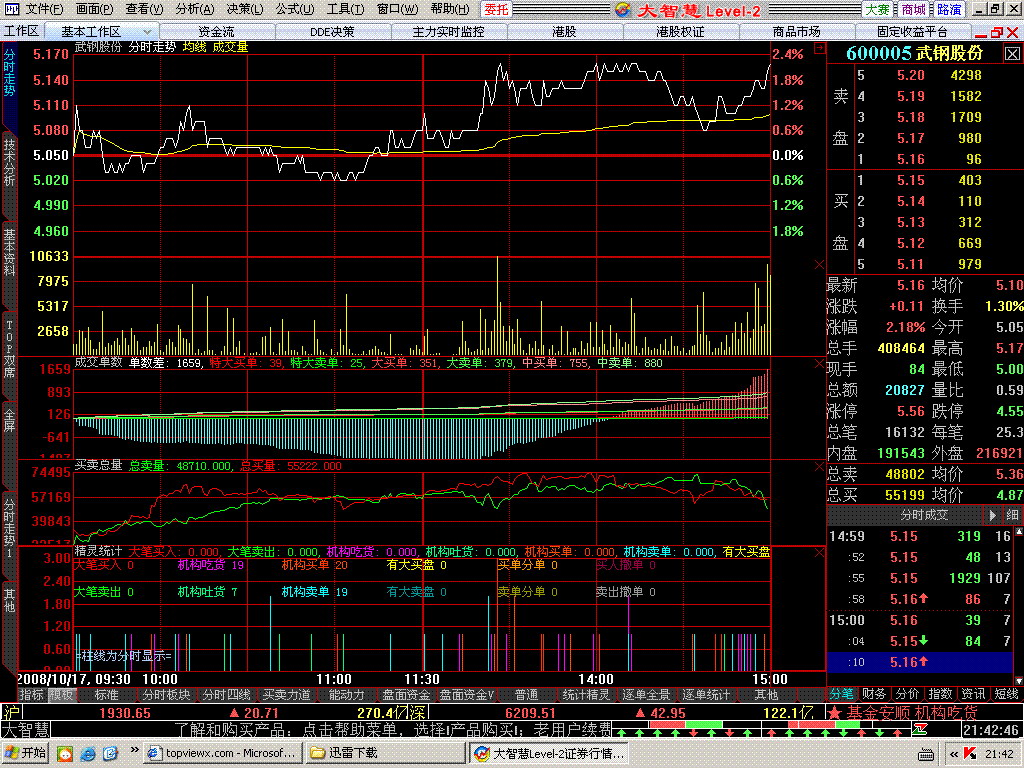Click the 委托 order button
1024x768 pixels.
pos(496,10)
